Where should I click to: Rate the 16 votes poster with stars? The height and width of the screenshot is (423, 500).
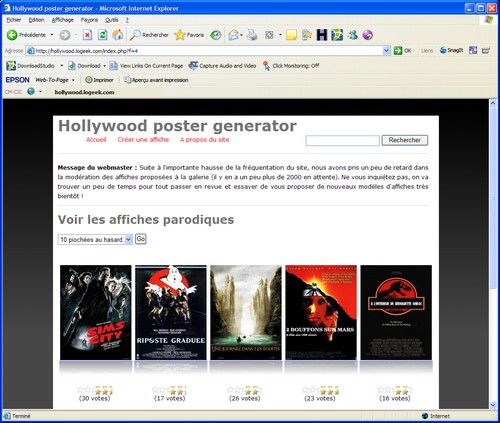[395, 390]
